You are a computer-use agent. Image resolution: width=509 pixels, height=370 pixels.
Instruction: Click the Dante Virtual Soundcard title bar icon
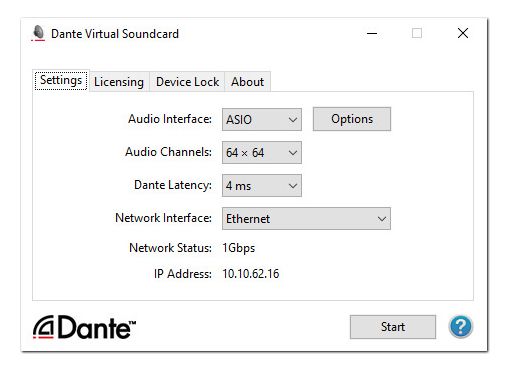(38, 33)
